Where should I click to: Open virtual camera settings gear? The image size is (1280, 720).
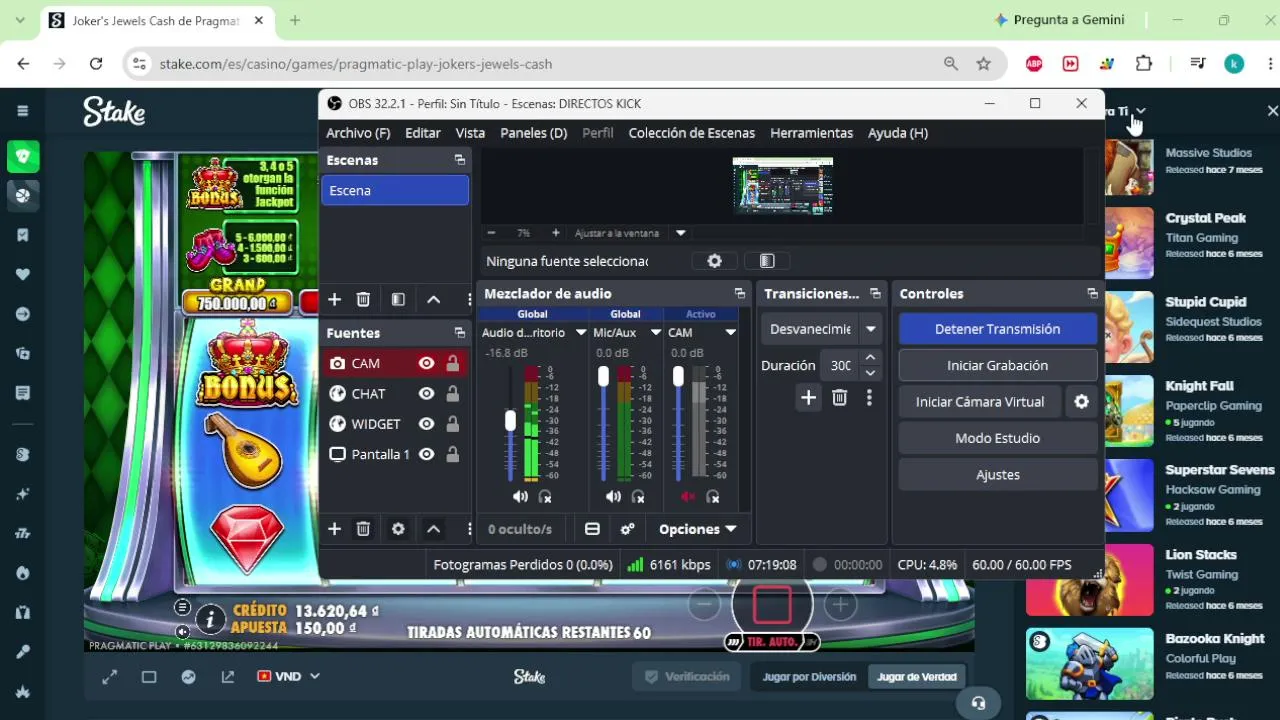(x=1081, y=402)
